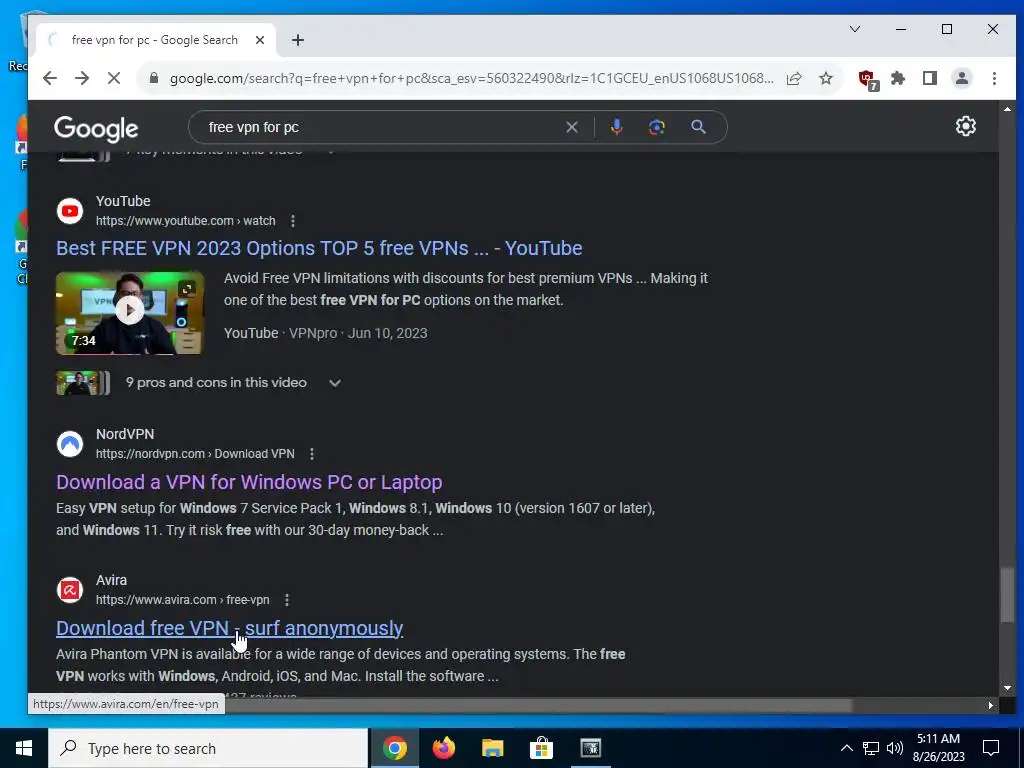Open more options for YouTube result
The width and height of the screenshot is (1024, 768).
click(293, 221)
